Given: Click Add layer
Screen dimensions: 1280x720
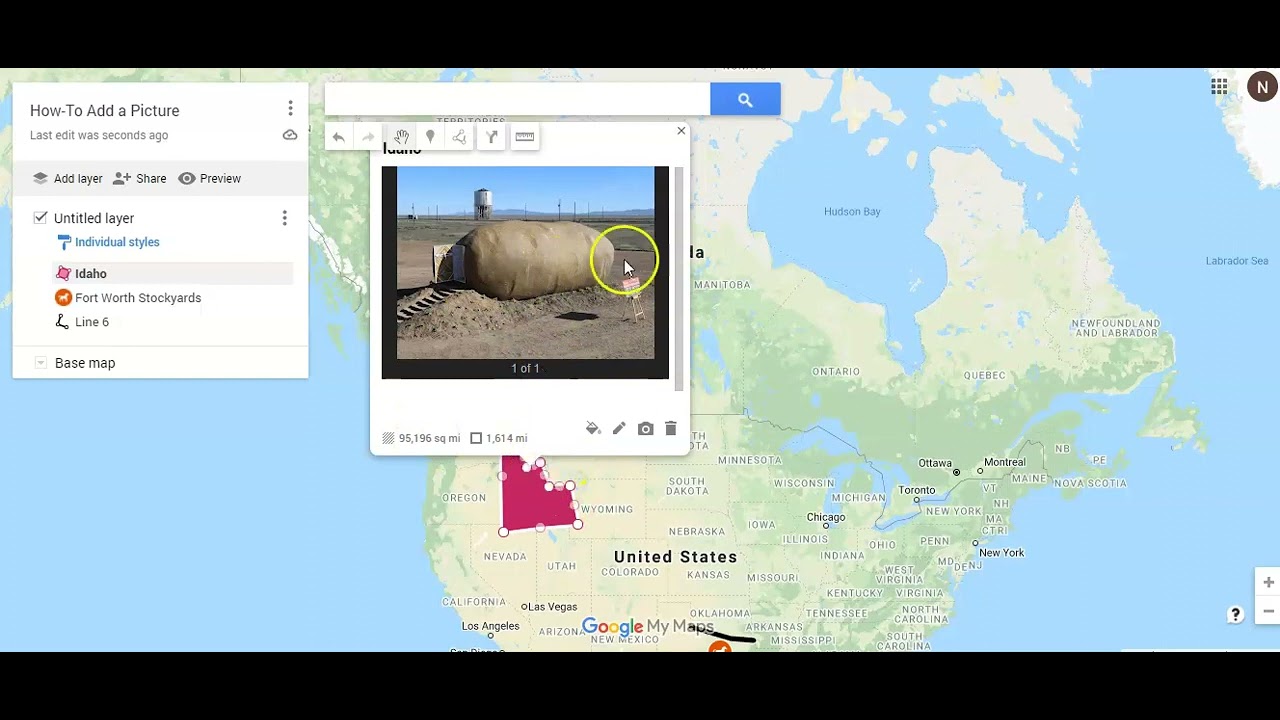Looking at the screenshot, I should click(67, 178).
